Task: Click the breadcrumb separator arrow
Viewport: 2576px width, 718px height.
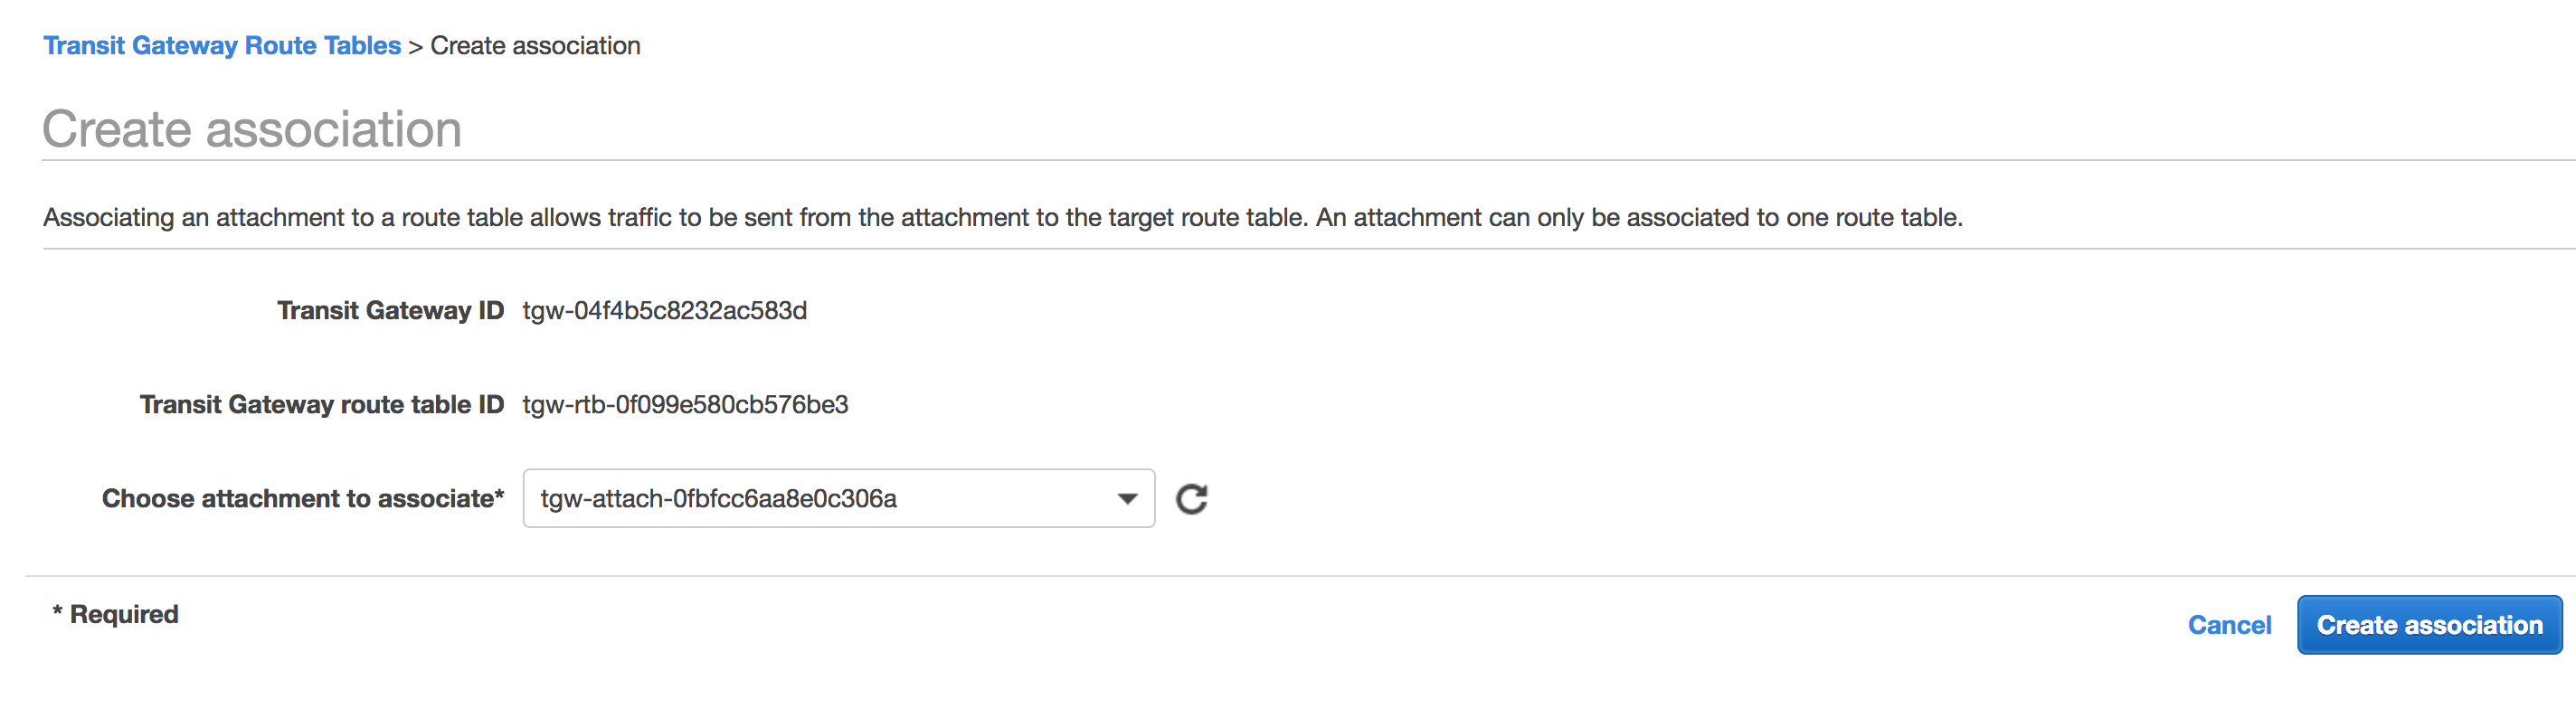Action: coord(415,47)
